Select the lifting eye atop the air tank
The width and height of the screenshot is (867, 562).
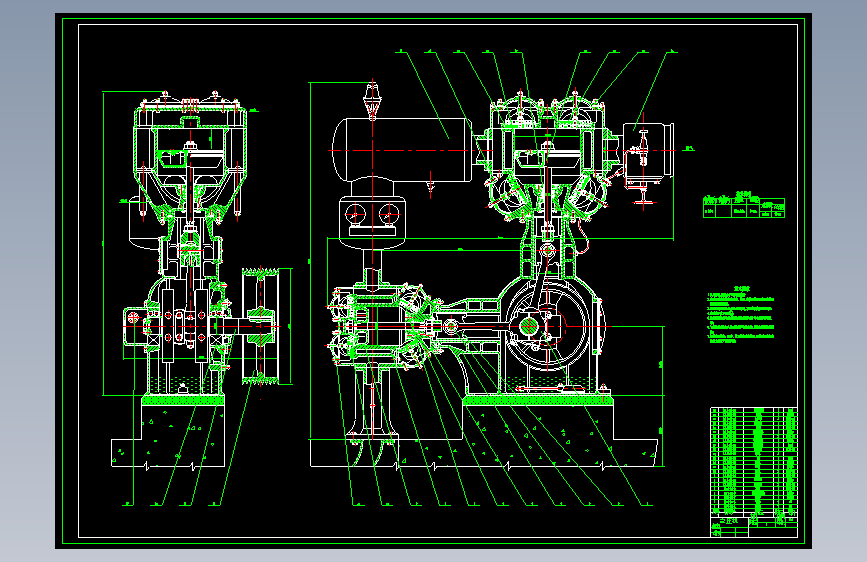[x=372, y=100]
